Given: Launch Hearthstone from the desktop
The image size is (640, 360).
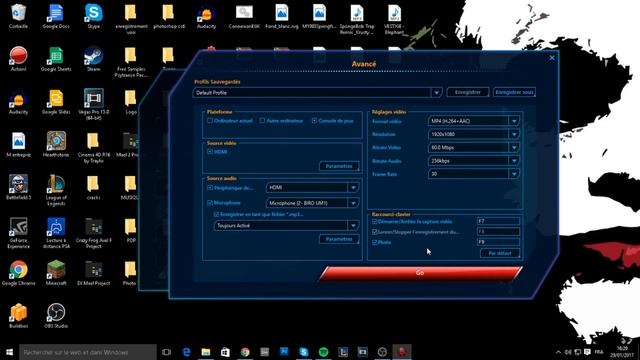Looking at the screenshot, I should 56,144.
